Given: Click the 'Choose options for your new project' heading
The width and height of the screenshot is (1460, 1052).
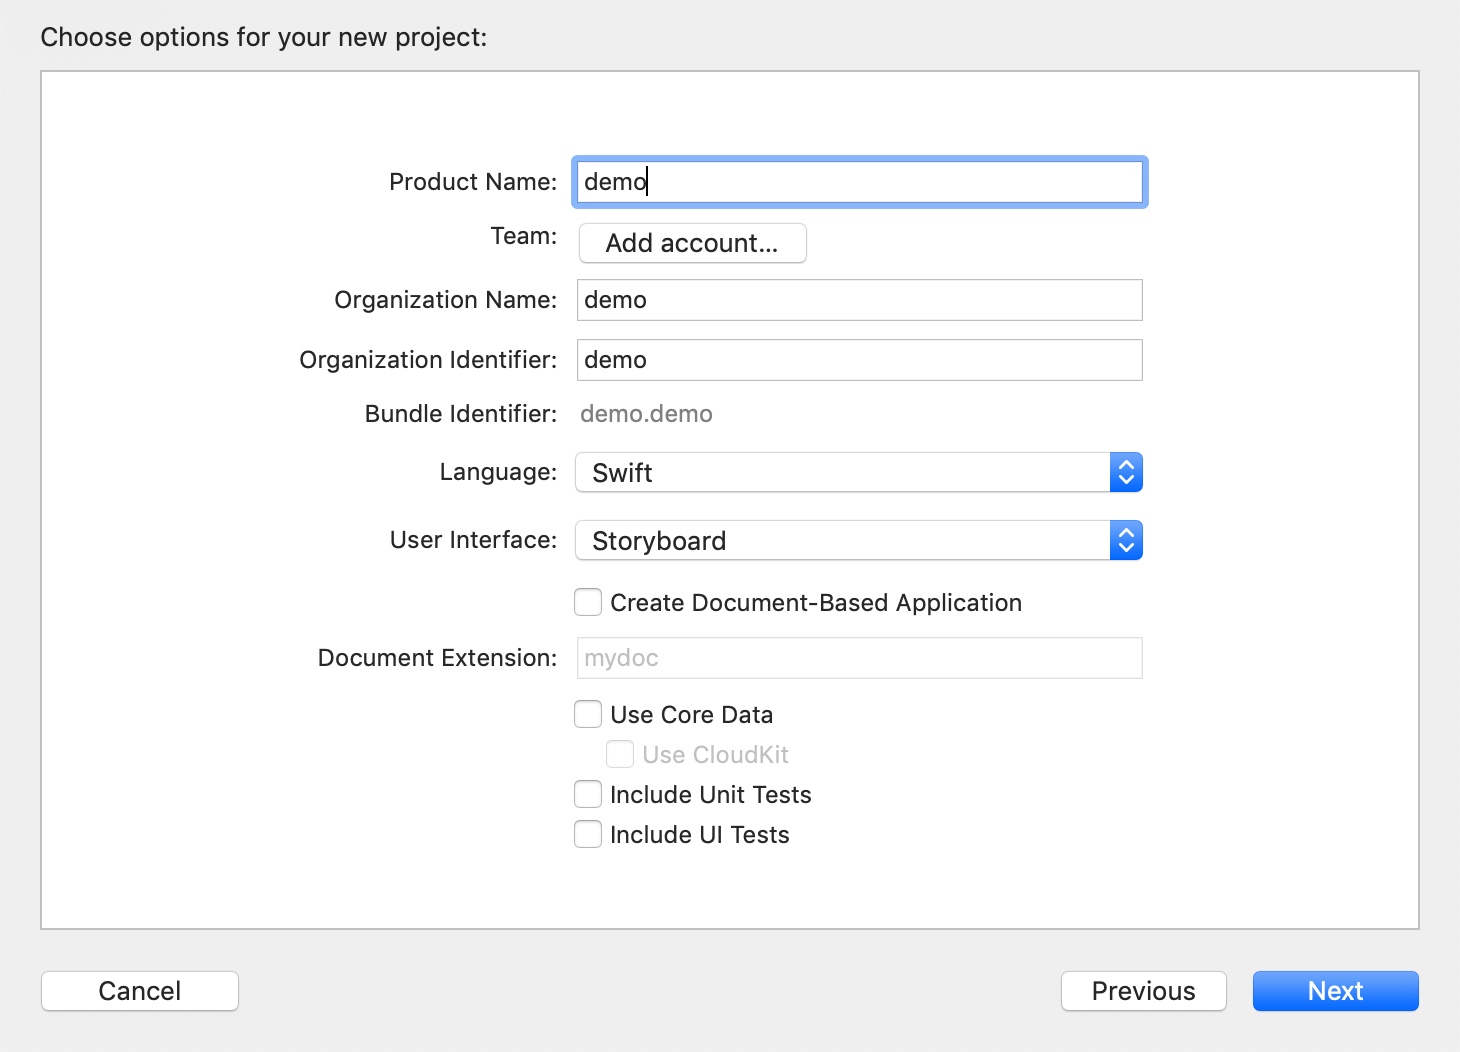Looking at the screenshot, I should click(x=264, y=37).
